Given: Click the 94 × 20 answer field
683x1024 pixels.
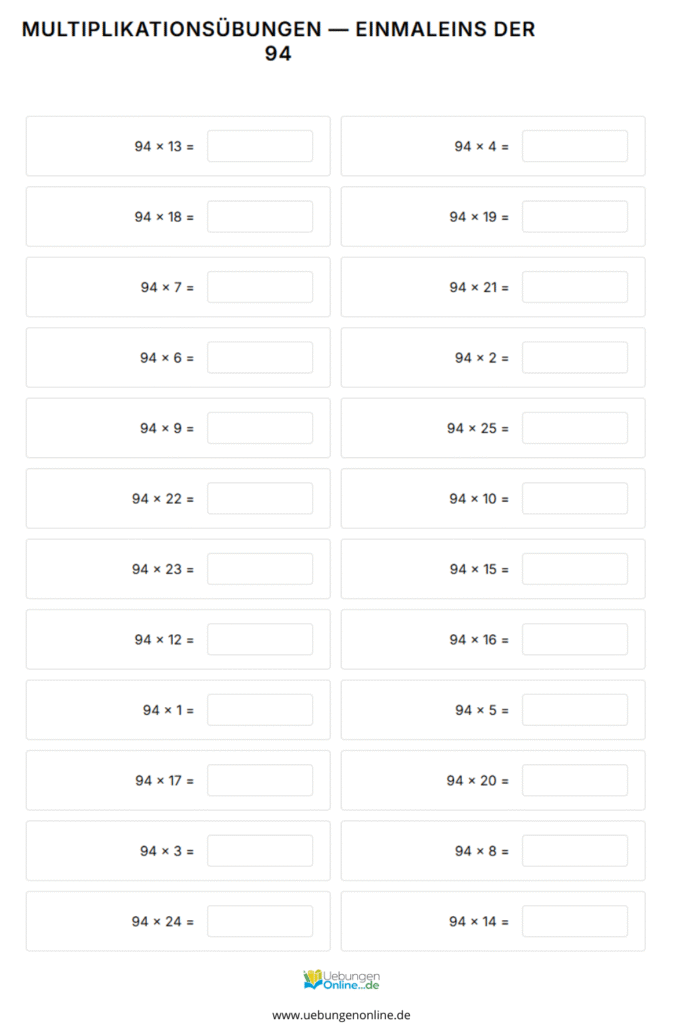Looking at the screenshot, I should (575, 781).
